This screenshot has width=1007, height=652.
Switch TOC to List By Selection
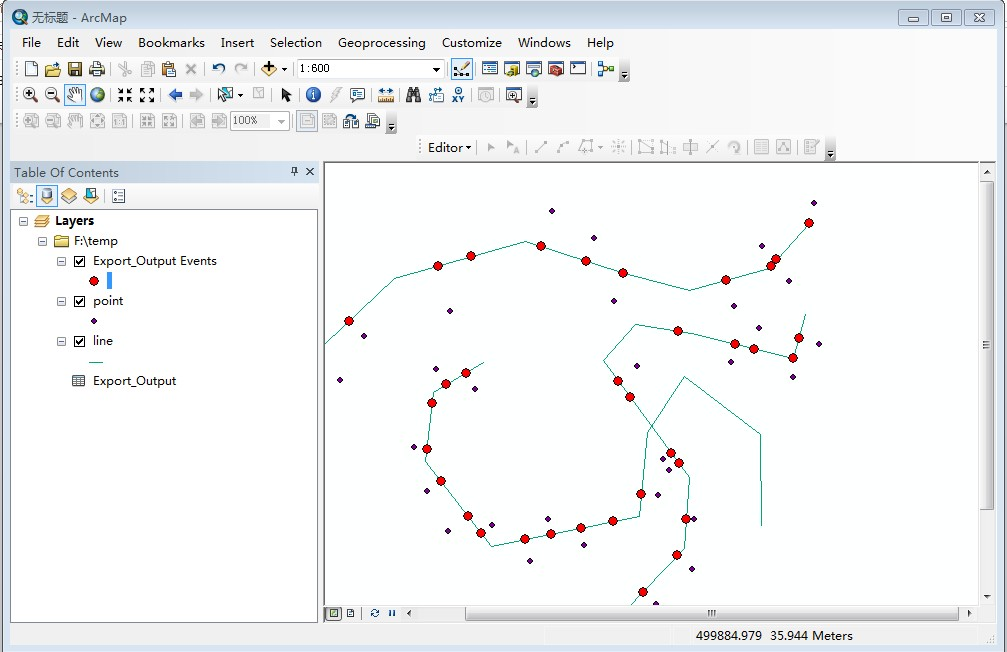(91, 196)
